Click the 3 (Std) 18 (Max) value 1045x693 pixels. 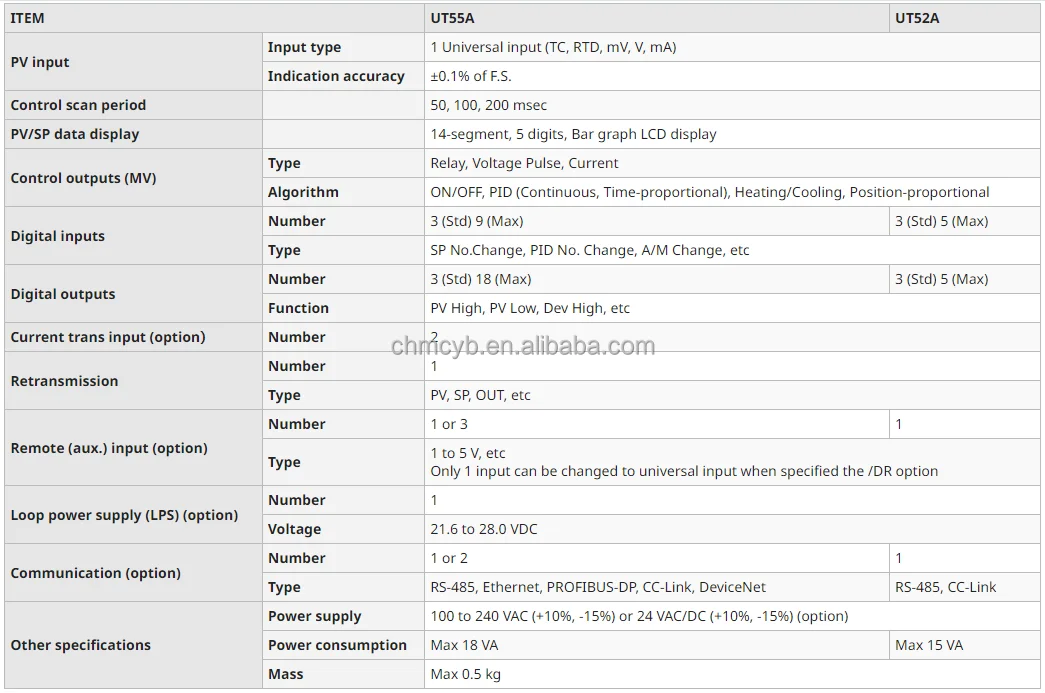pos(480,279)
